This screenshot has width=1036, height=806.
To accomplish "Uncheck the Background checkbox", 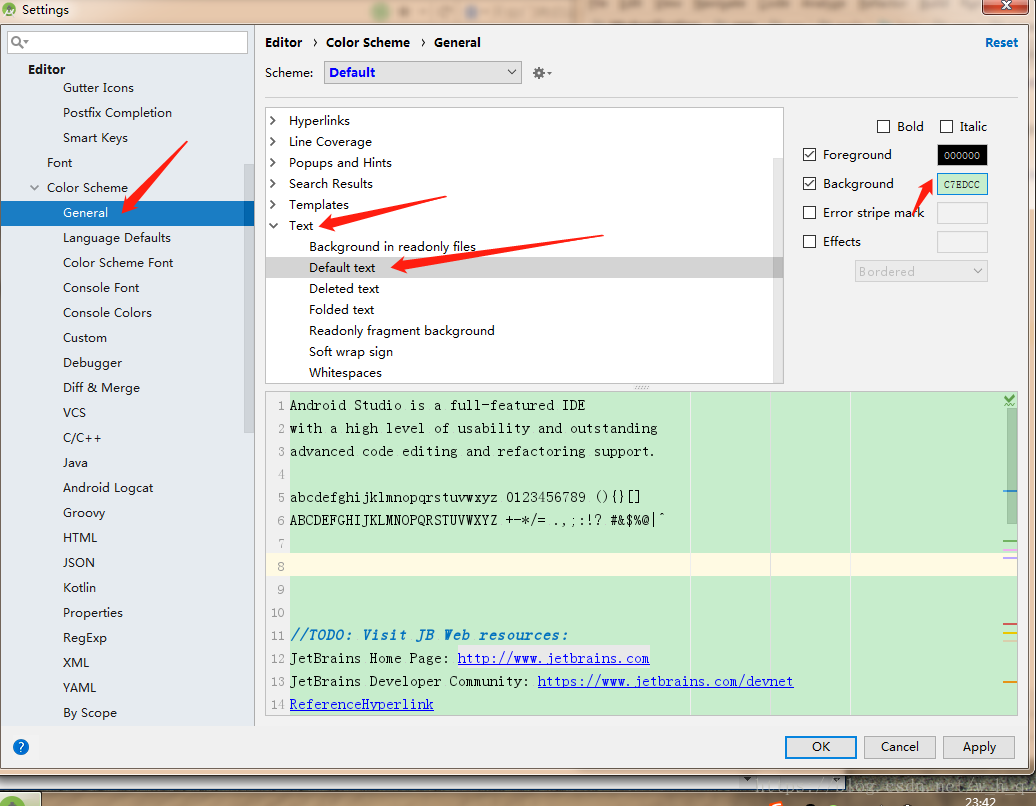I will (x=809, y=184).
